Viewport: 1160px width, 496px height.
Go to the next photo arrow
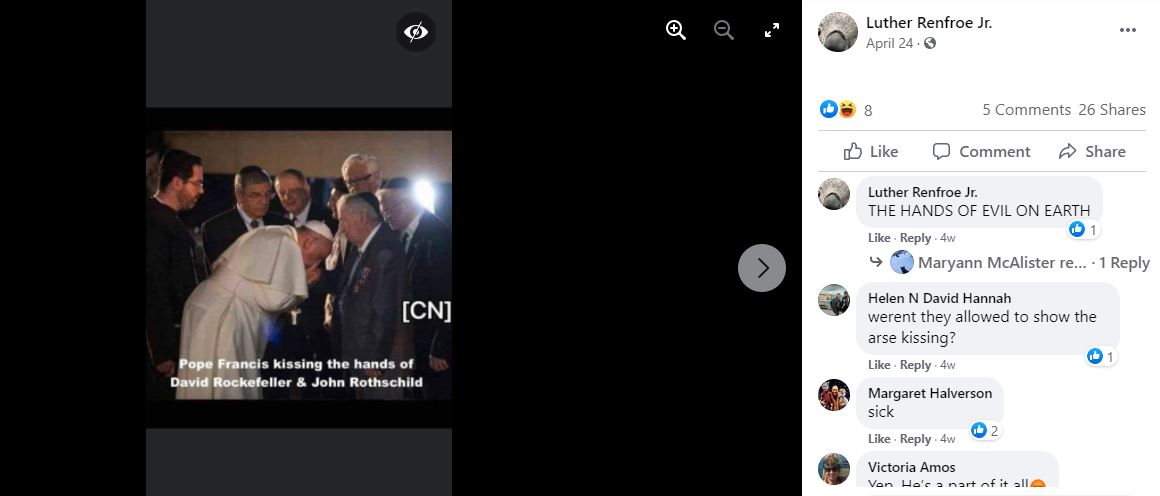pos(762,268)
